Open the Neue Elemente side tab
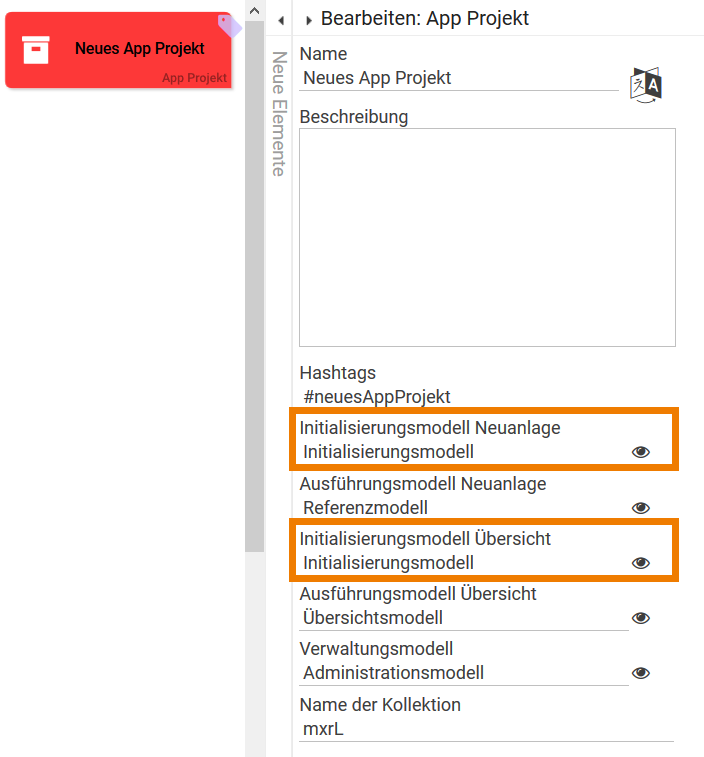The width and height of the screenshot is (704, 757). 279,114
